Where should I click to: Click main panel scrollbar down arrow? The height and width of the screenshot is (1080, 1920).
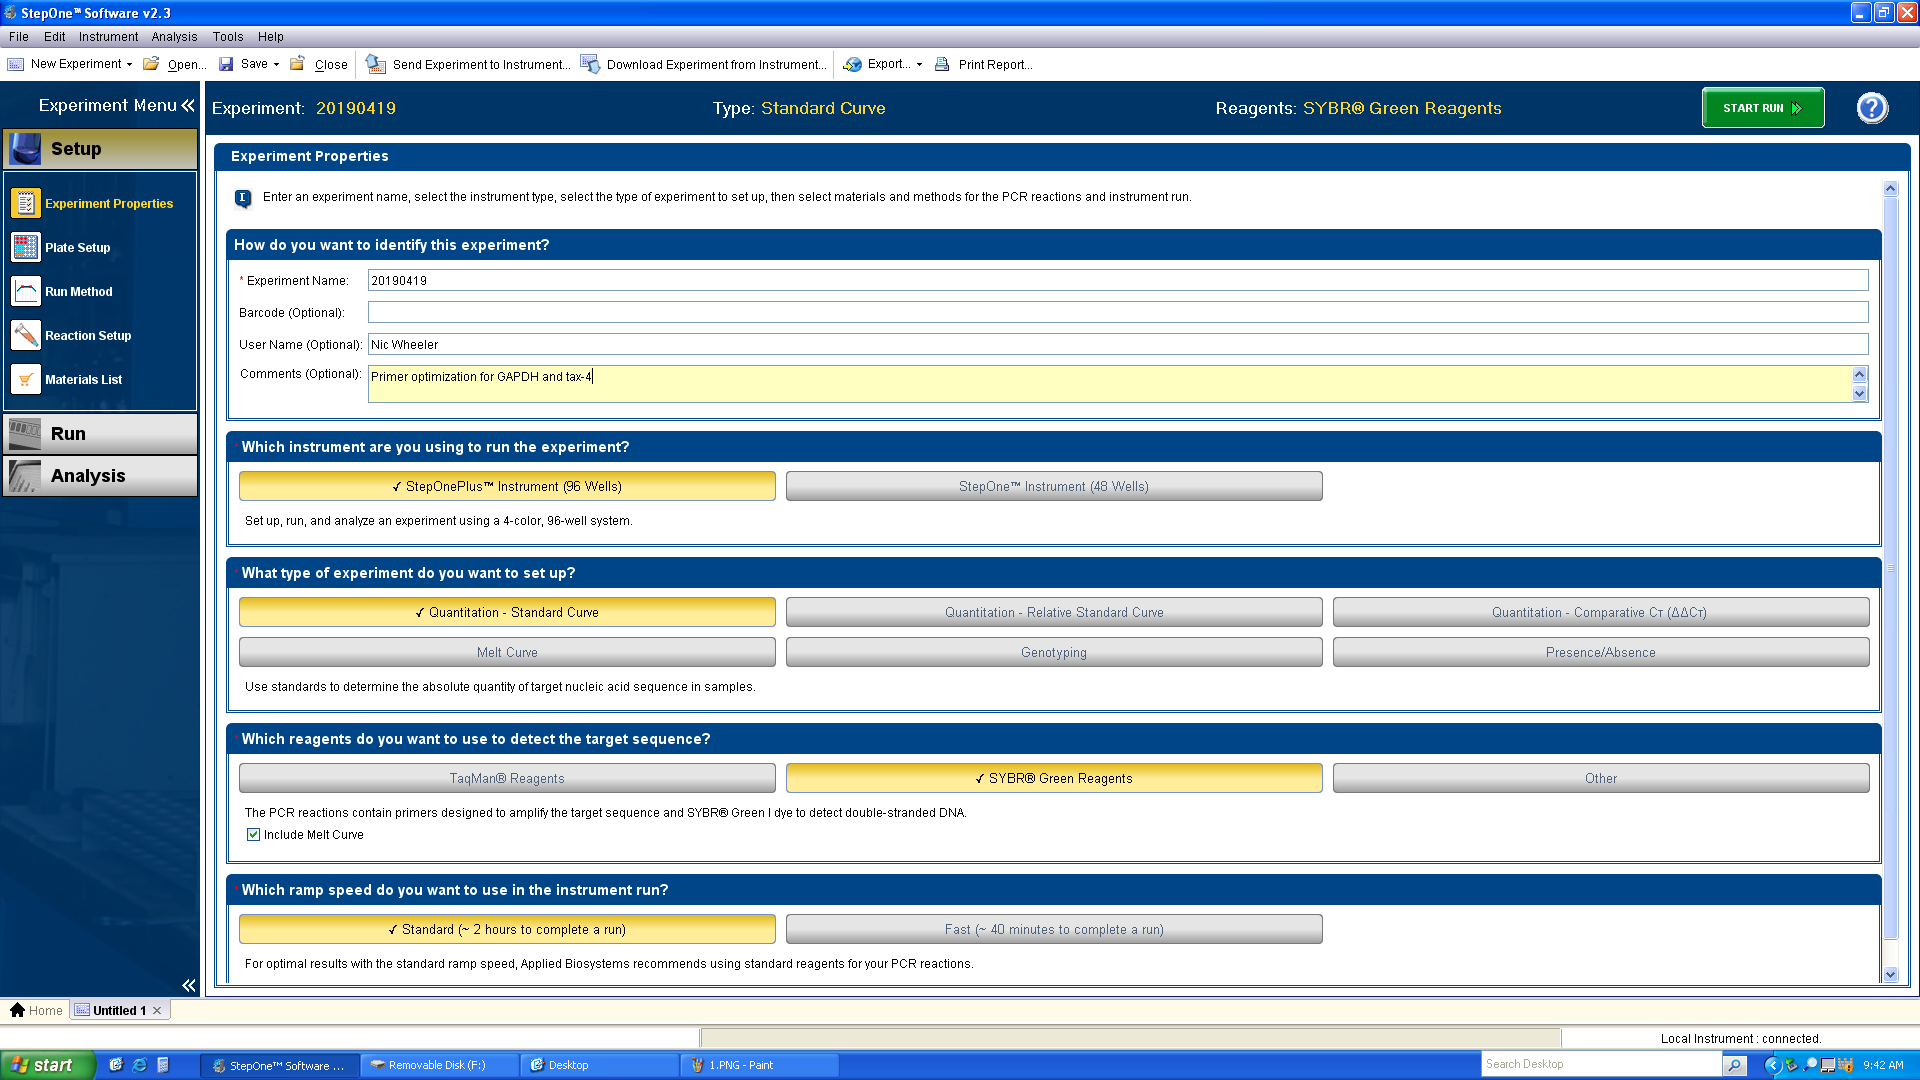[x=1890, y=974]
